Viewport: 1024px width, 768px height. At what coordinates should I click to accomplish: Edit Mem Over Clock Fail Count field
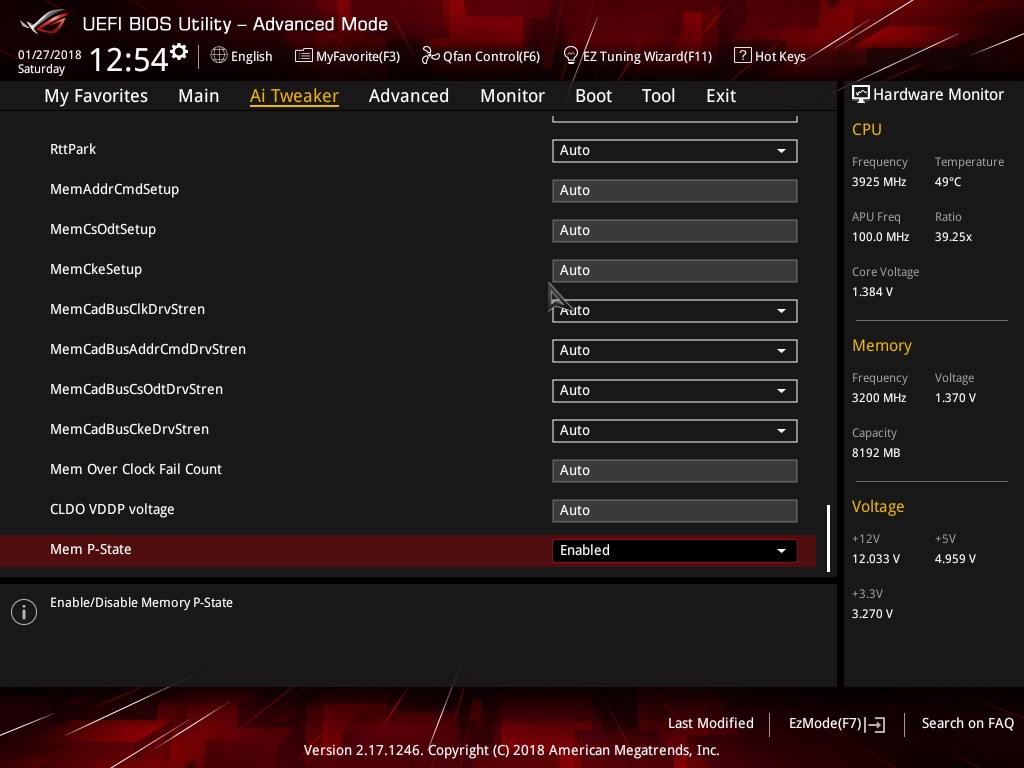(675, 471)
